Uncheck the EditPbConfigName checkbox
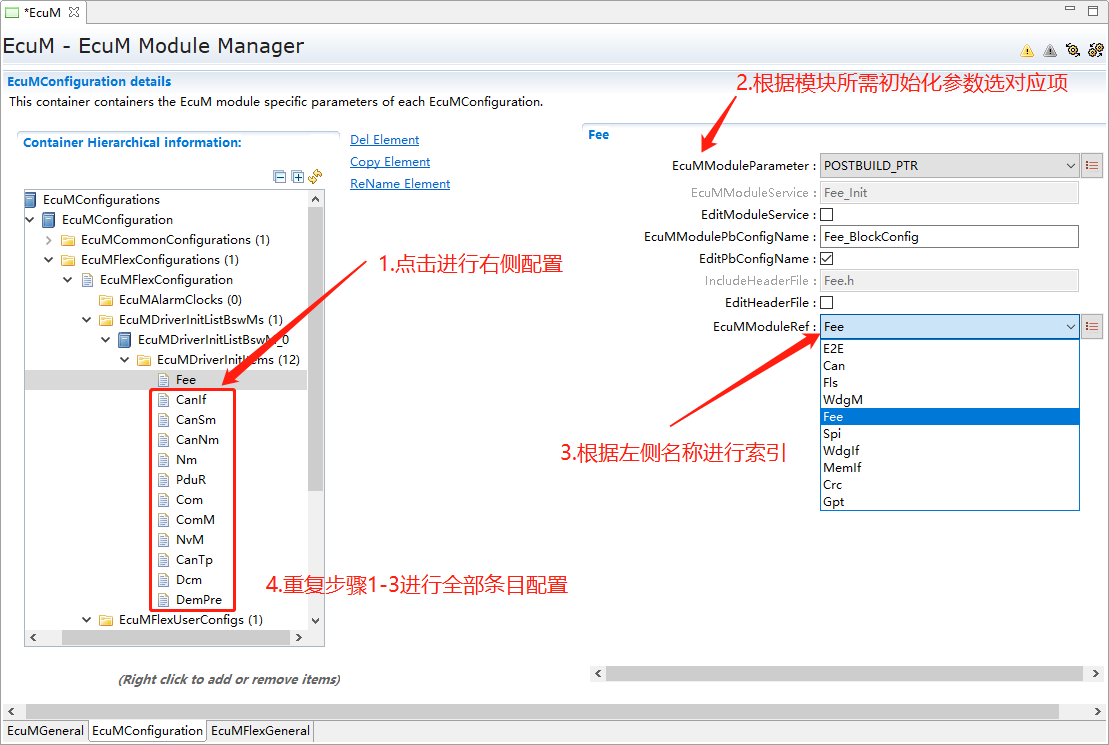Viewport: 1109px width, 745px height. coord(826,259)
